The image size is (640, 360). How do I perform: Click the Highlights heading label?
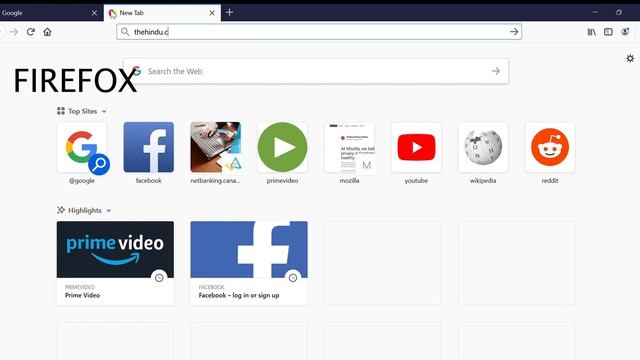(85, 211)
